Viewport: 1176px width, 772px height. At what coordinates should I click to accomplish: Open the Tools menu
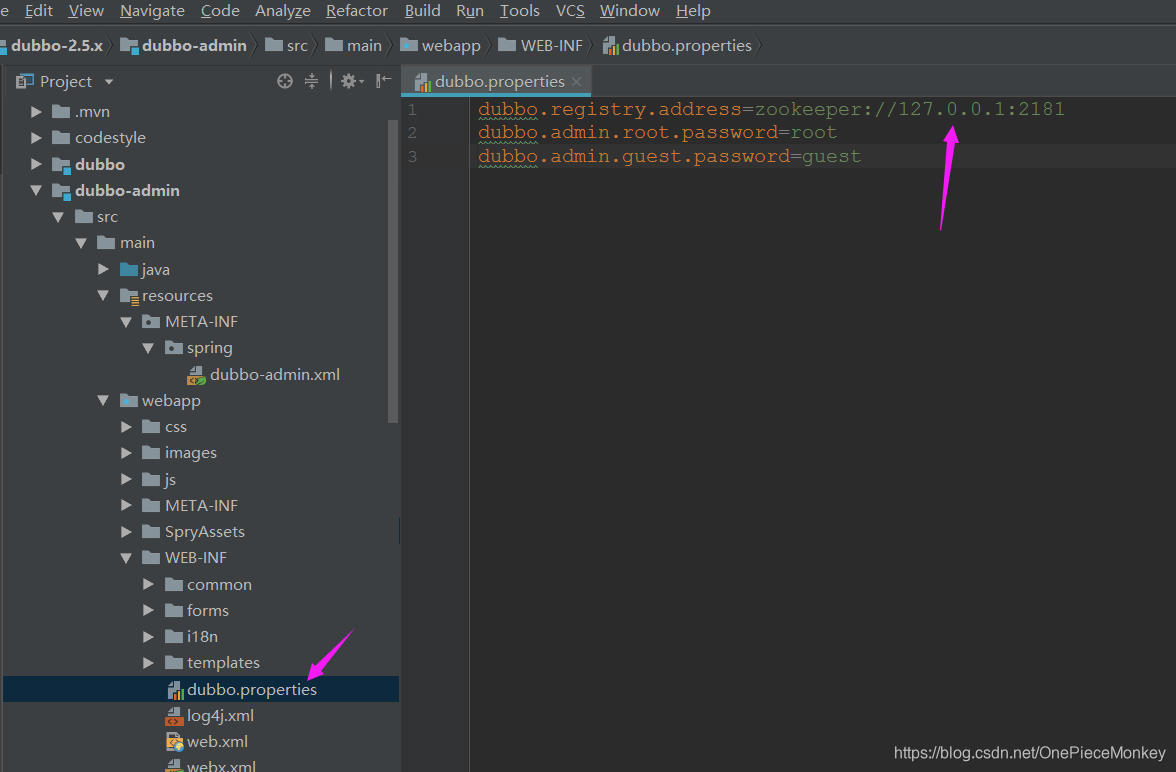pos(520,11)
